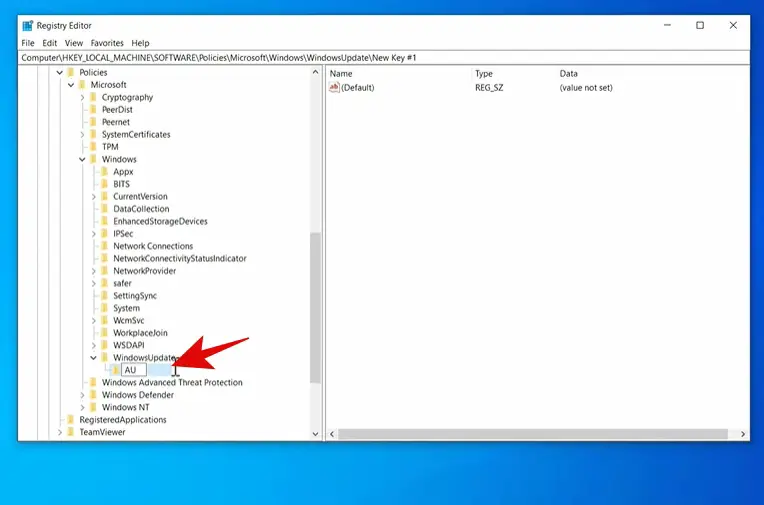
Task: Expand the NetworkProvider key
Action: (93, 271)
